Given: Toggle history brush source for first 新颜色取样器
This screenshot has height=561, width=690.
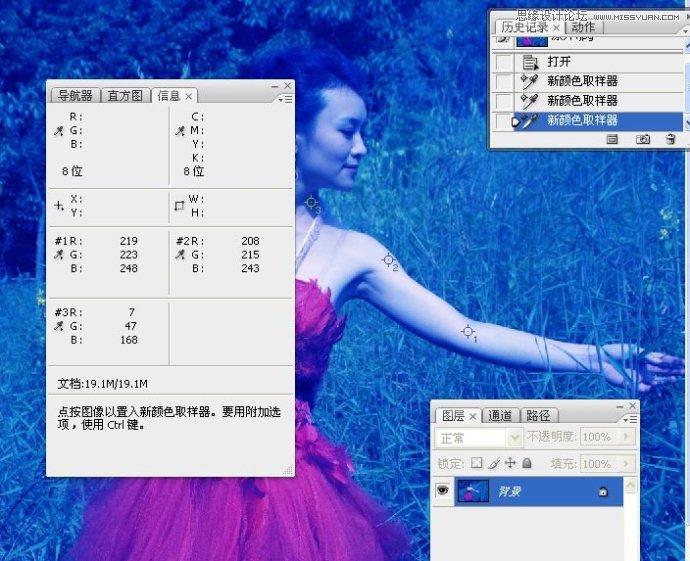Looking at the screenshot, I should pyautogui.click(x=503, y=81).
